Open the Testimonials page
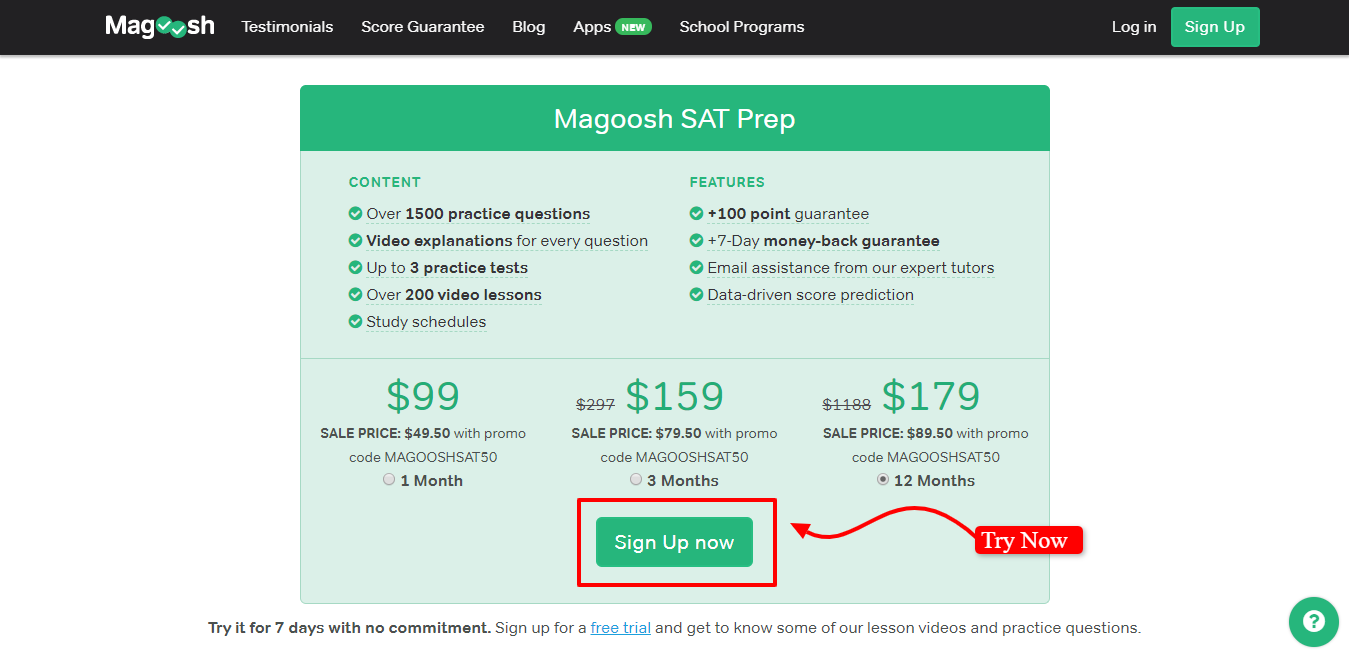Viewport: 1349px width, 657px height. coord(287,27)
